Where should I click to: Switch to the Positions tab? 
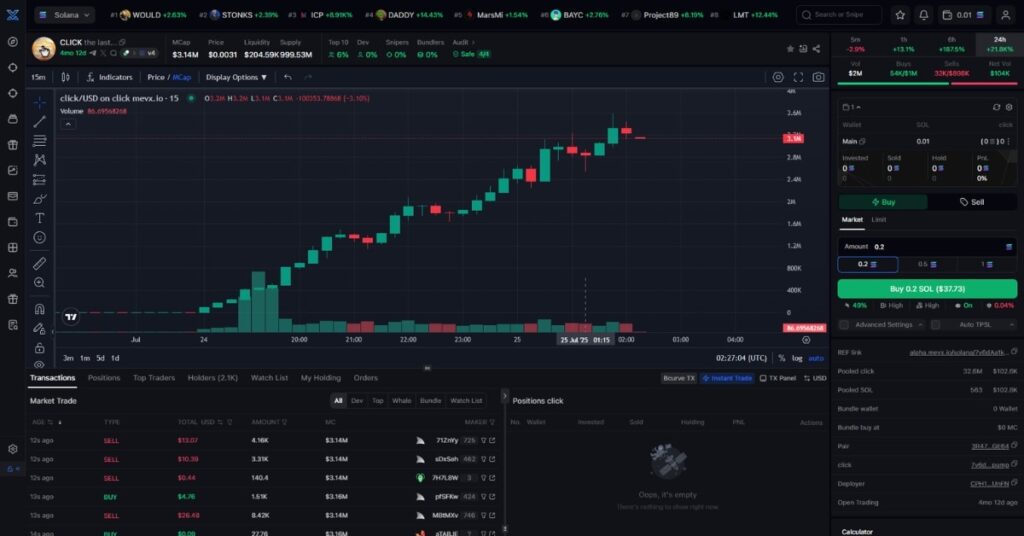pyautogui.click(x=104, y=378)
